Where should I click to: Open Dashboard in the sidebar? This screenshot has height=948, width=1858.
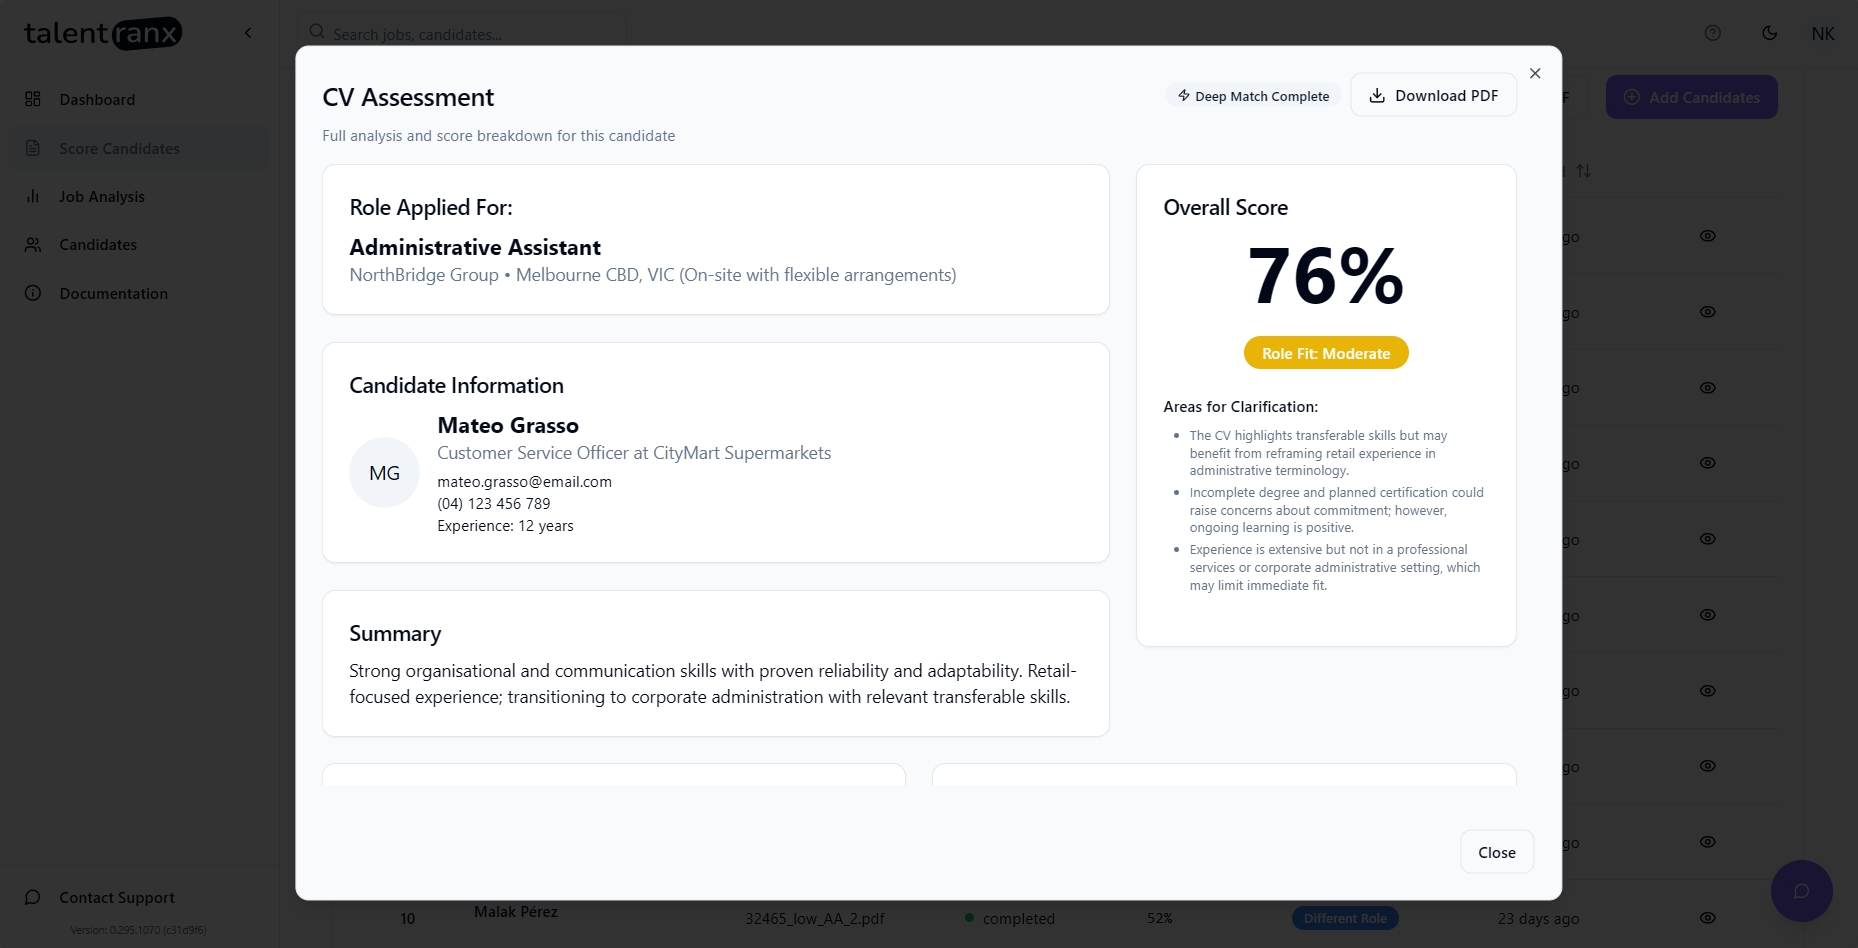(97, 100)
